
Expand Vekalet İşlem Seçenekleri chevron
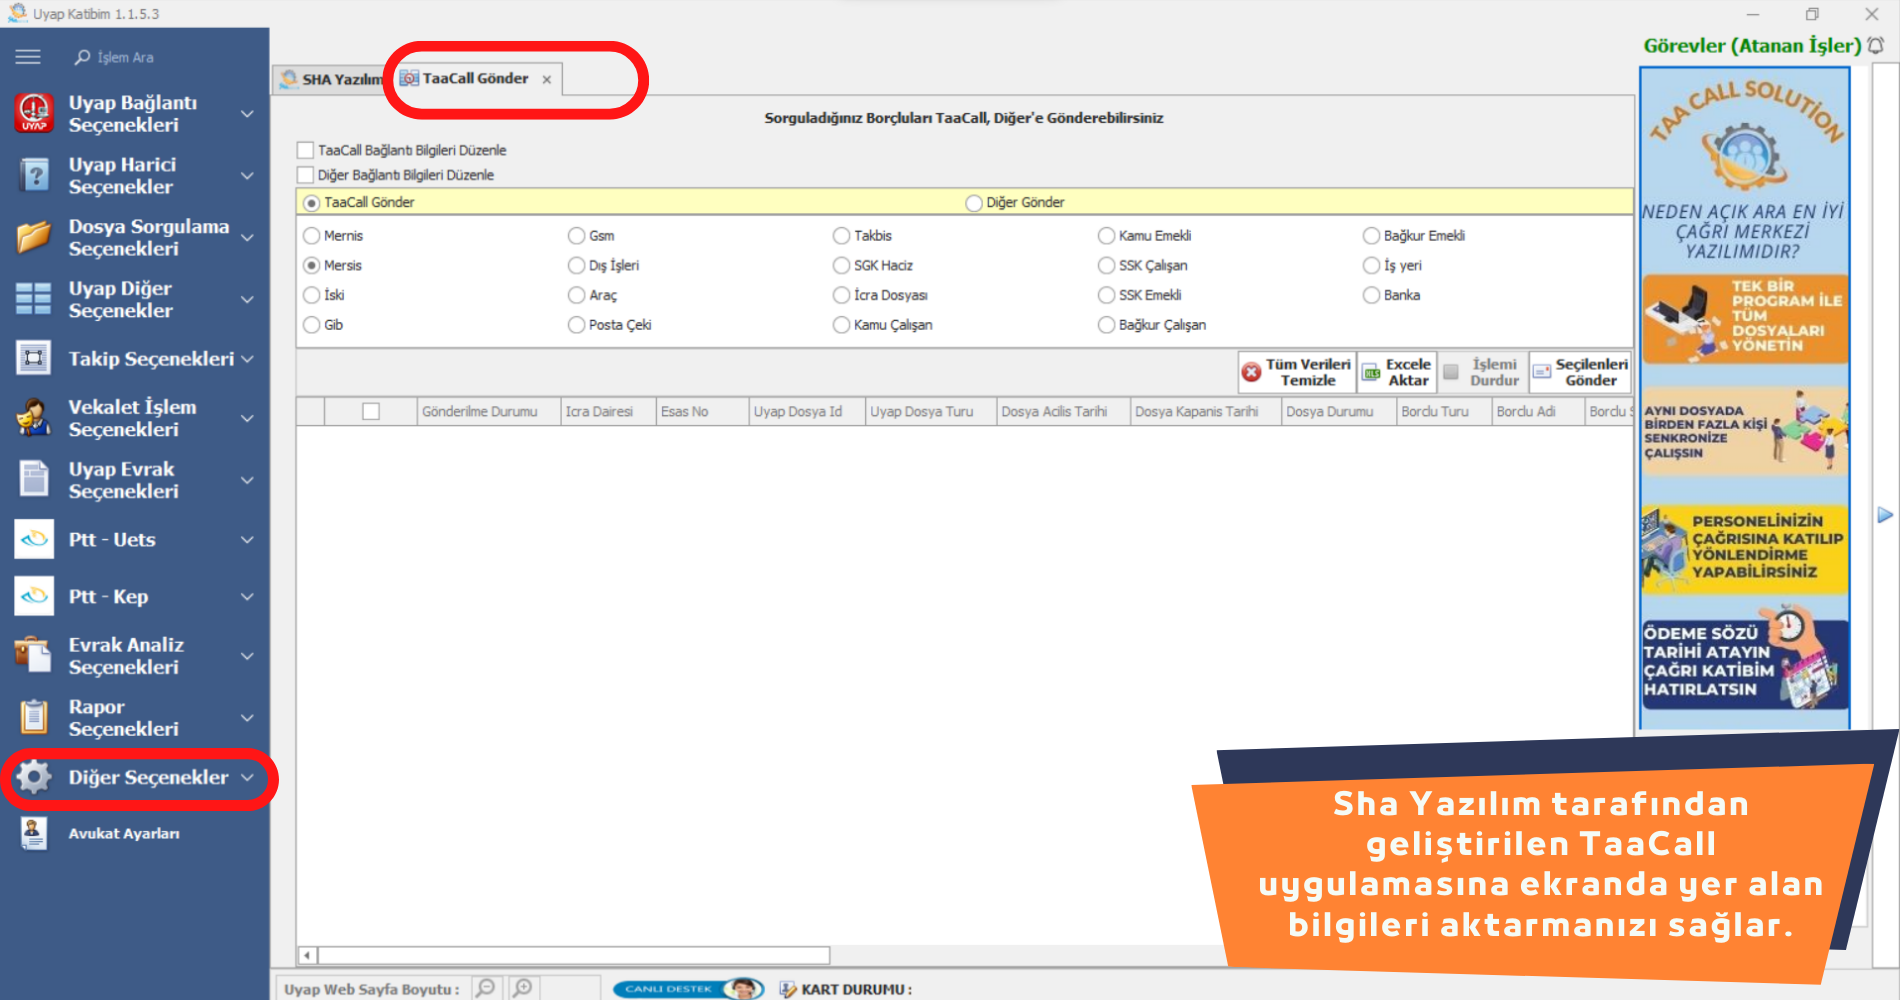(247, 418)
